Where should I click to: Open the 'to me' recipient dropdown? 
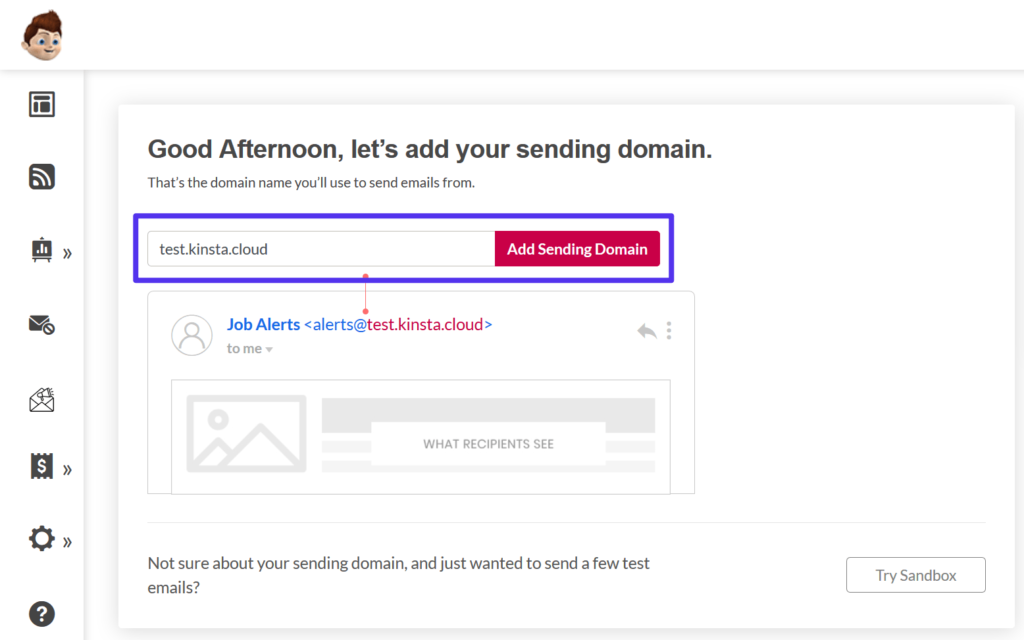tap(250, 348)
